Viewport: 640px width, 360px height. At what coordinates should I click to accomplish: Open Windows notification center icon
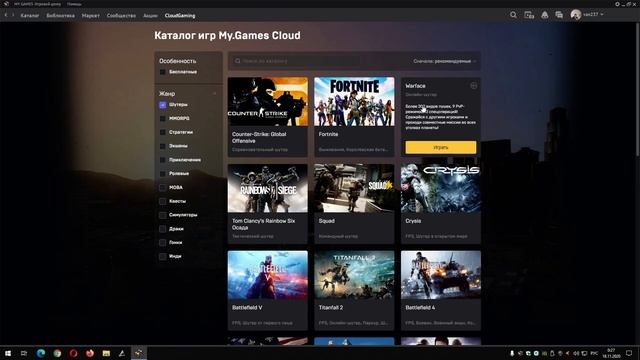pos(629,353)
